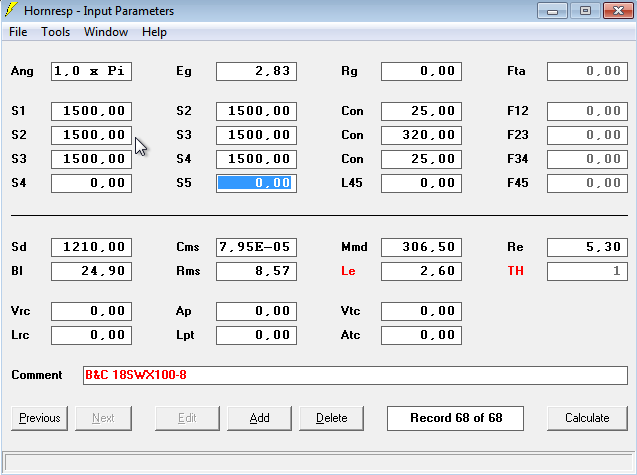Select the Rms field showing 8,57
The image size is (637, 475).
click(x=256, y=271)
